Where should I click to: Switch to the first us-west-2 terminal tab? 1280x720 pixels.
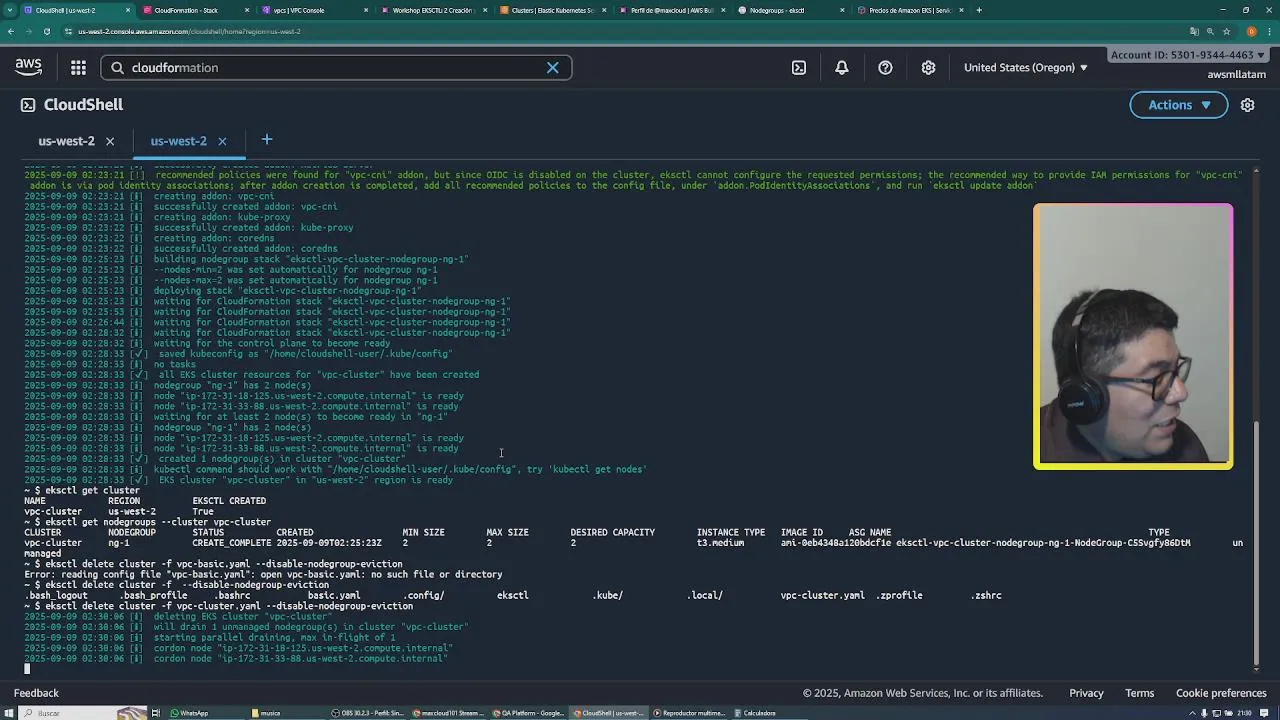[x=66, y=141]
